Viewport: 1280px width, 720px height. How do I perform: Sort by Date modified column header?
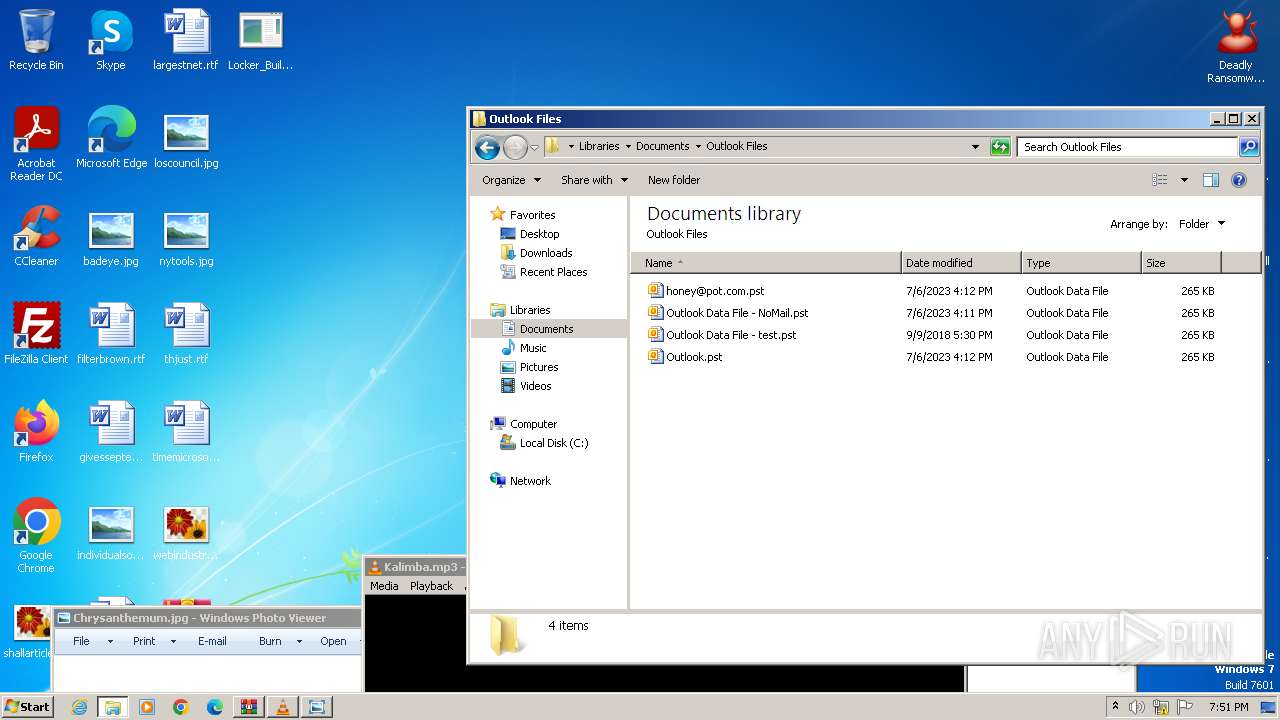point(961,263)
